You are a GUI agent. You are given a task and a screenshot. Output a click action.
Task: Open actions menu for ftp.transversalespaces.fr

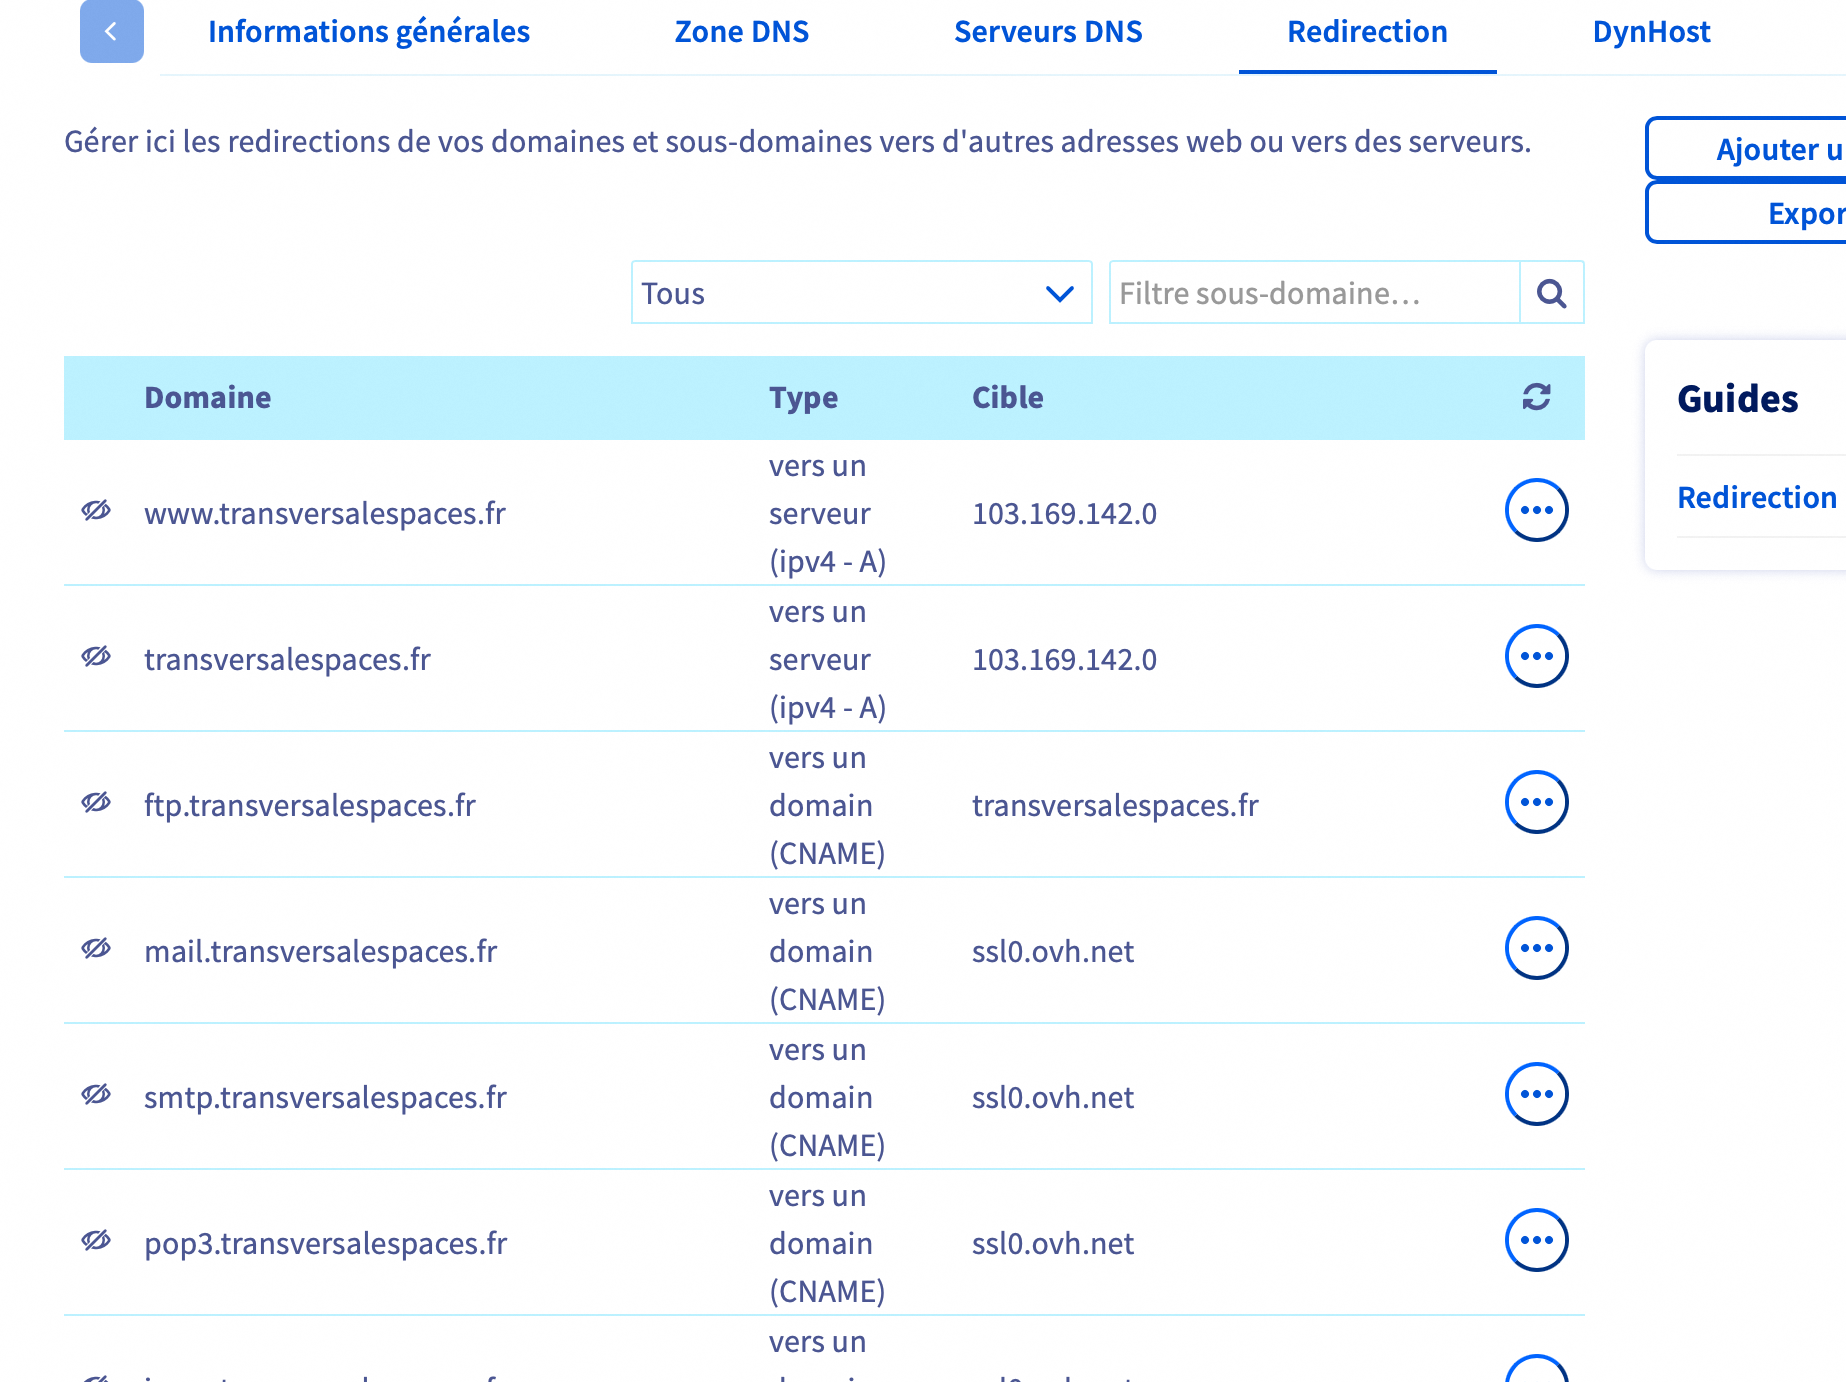click(1536, 802)
